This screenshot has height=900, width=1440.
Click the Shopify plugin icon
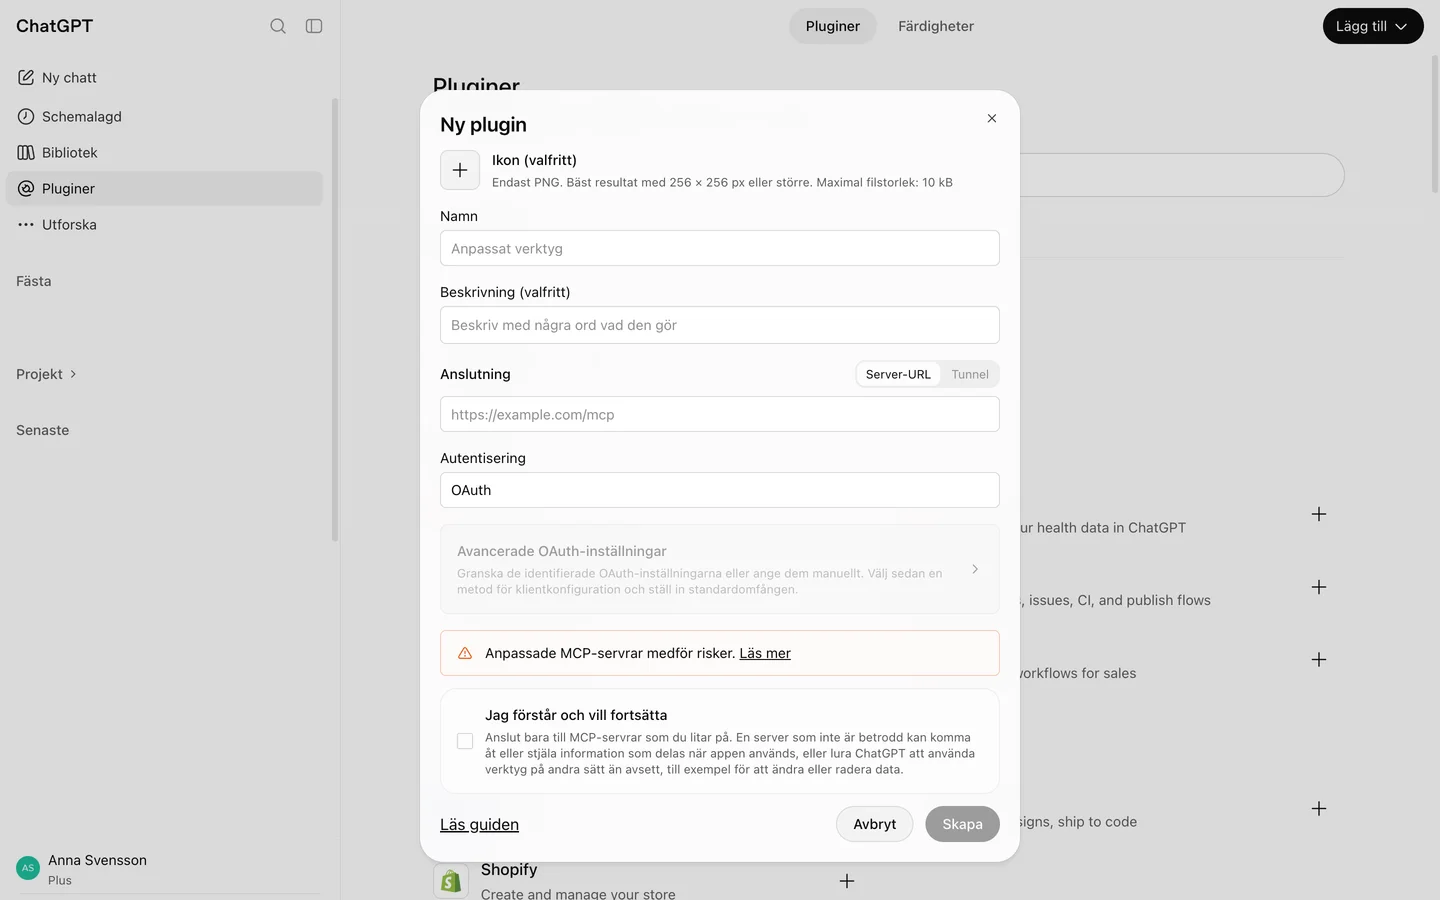(451, 881)
